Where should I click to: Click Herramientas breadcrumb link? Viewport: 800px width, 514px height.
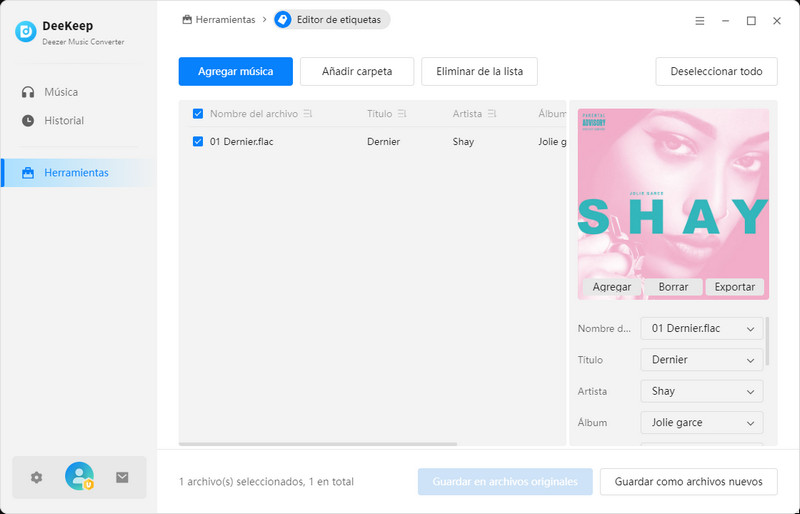[225, 19]
